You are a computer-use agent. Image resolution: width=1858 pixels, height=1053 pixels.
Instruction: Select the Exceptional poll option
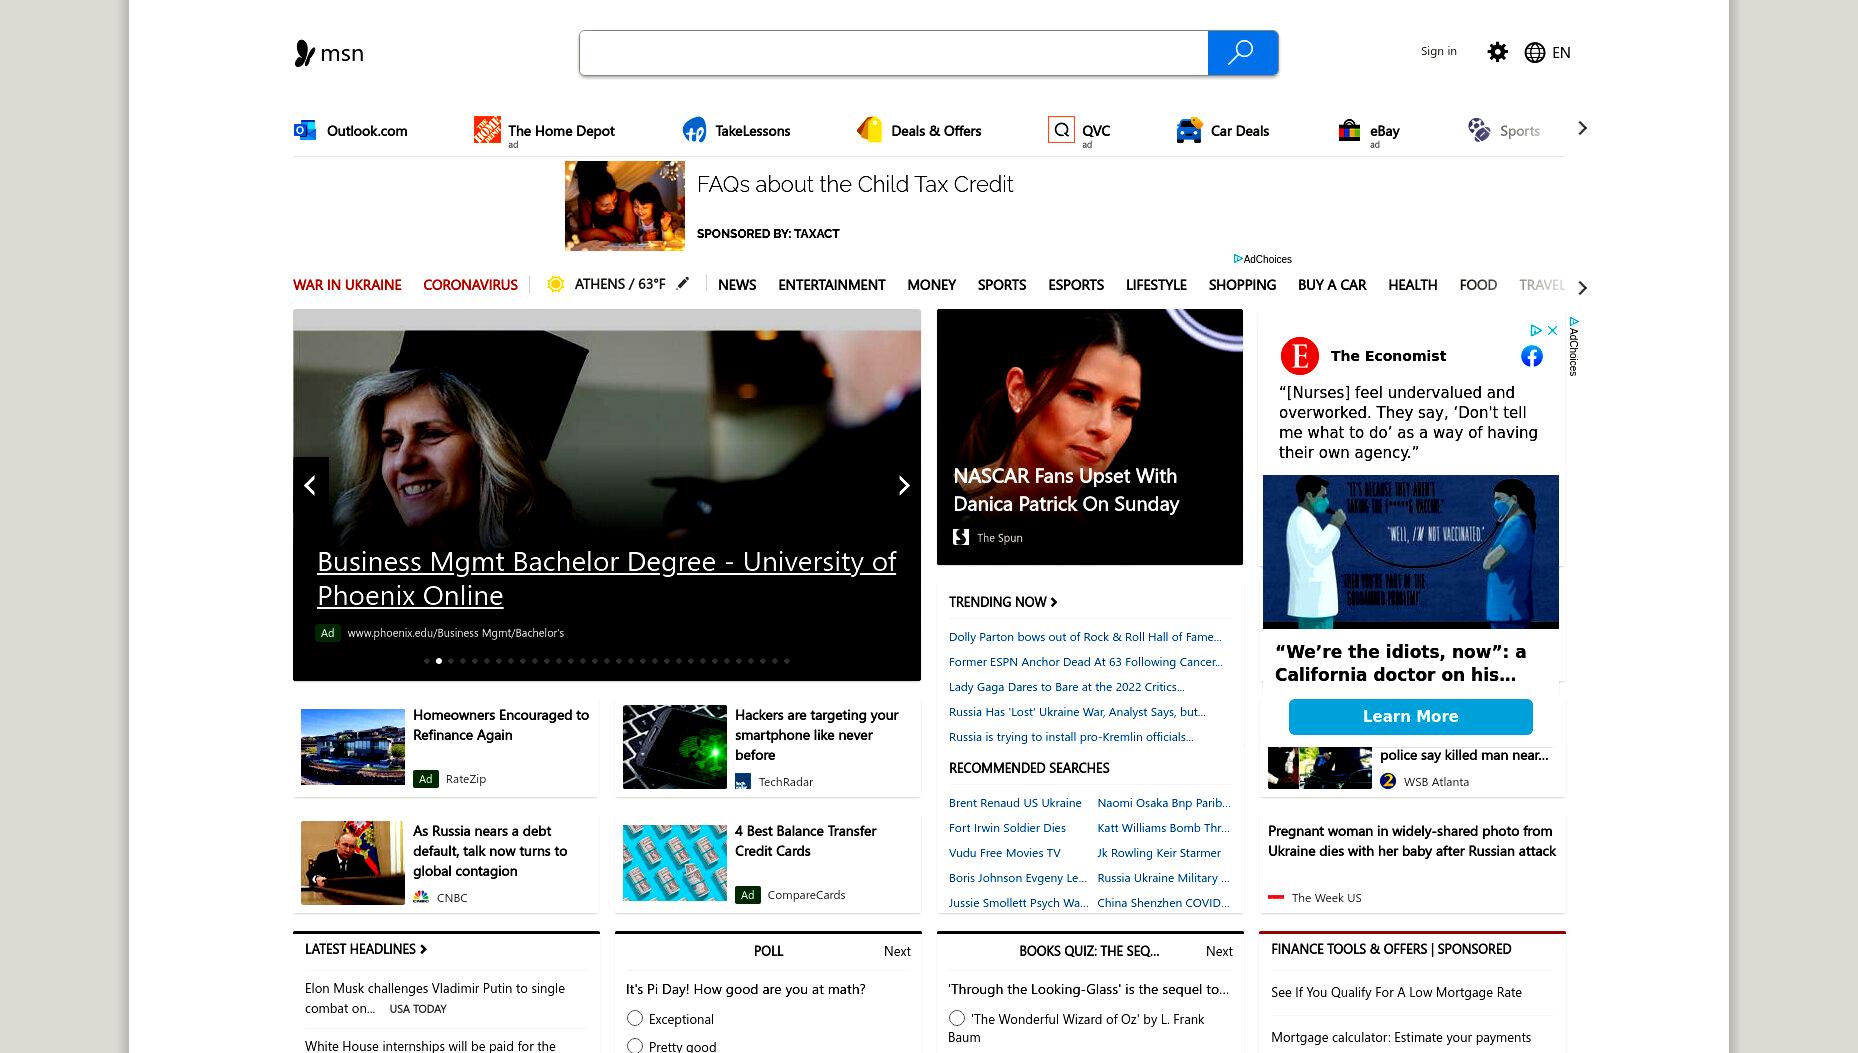pos(635,1018)
